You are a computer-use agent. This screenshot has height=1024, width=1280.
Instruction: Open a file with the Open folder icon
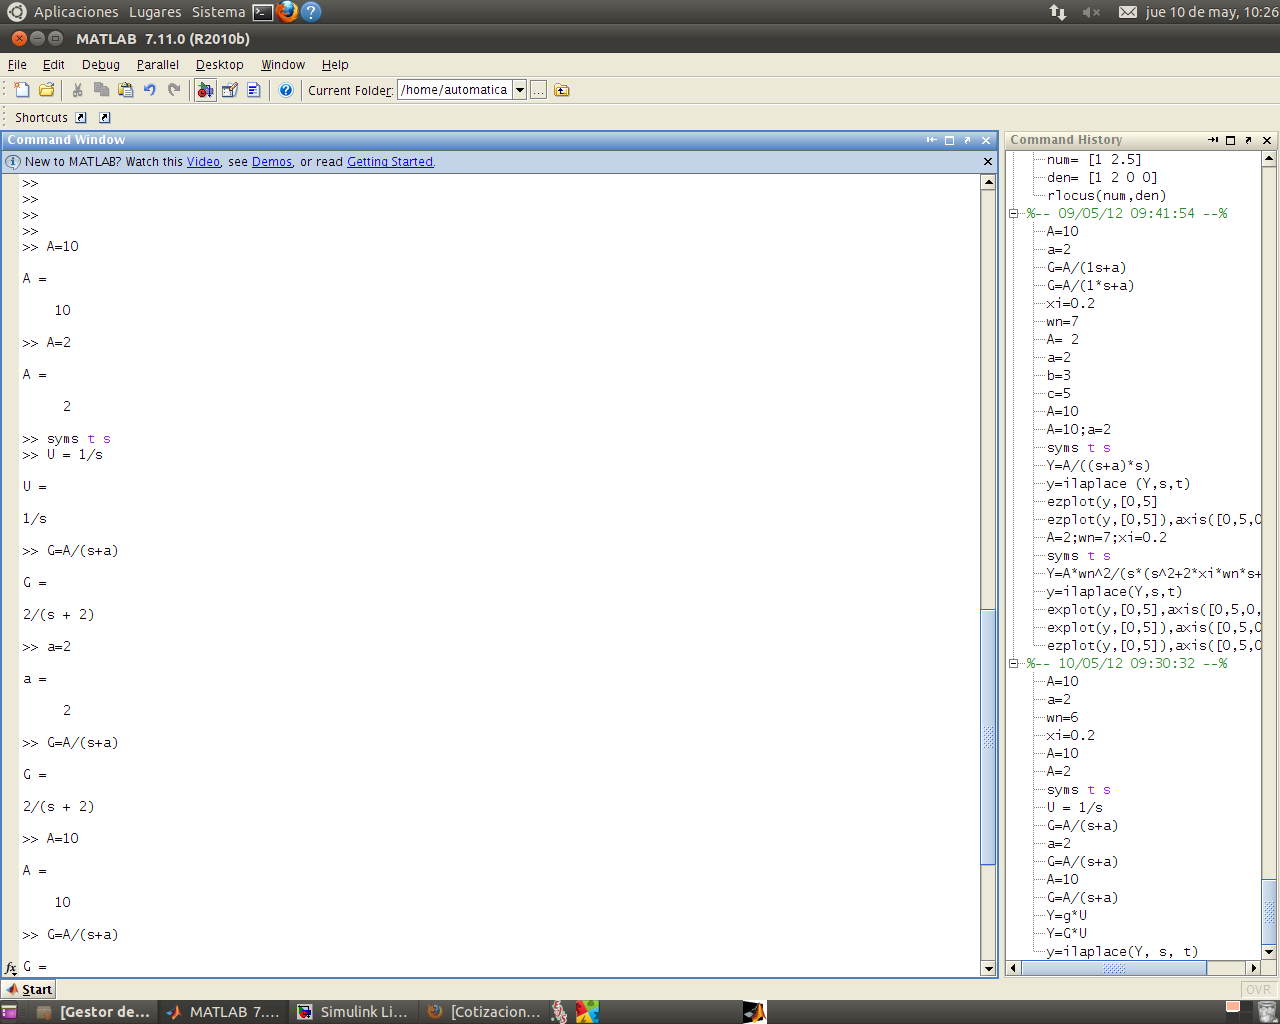(45, 90)
